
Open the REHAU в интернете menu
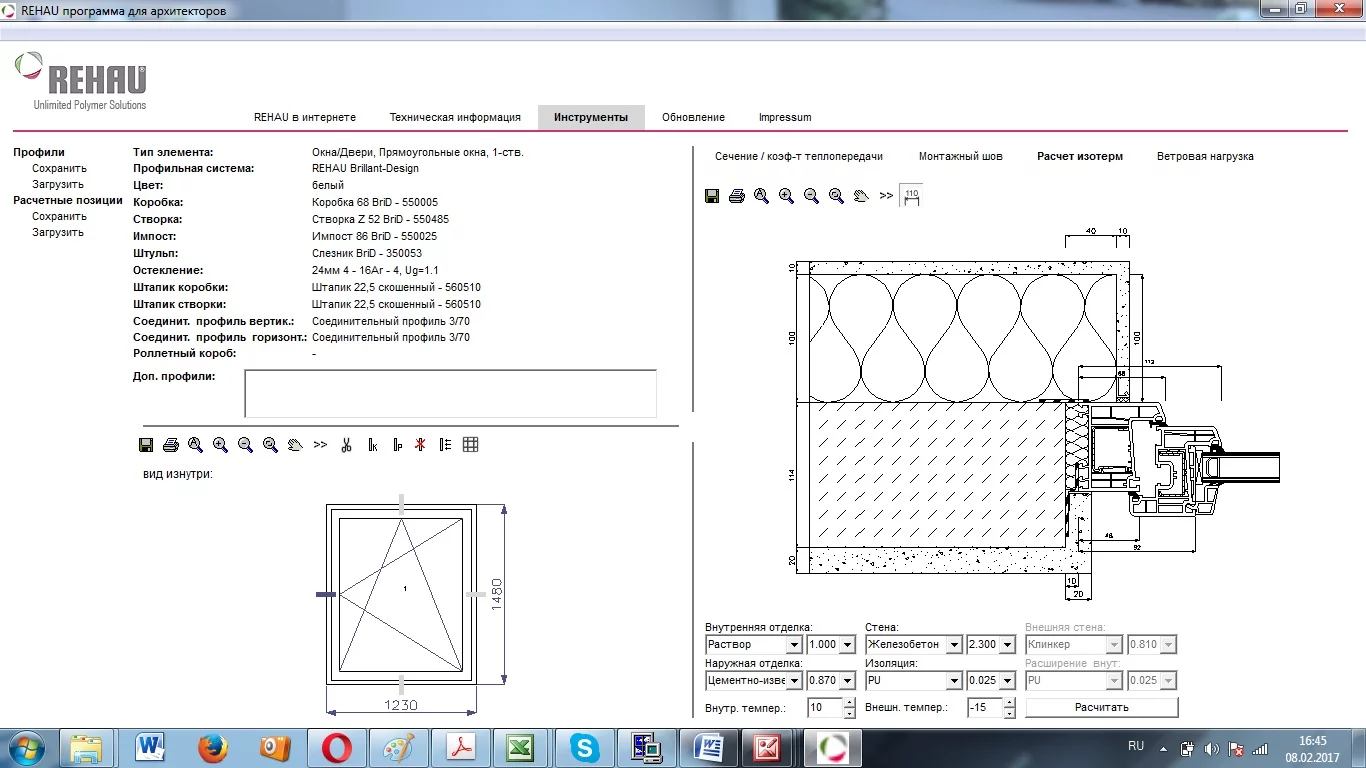click(x=305, y=117)
